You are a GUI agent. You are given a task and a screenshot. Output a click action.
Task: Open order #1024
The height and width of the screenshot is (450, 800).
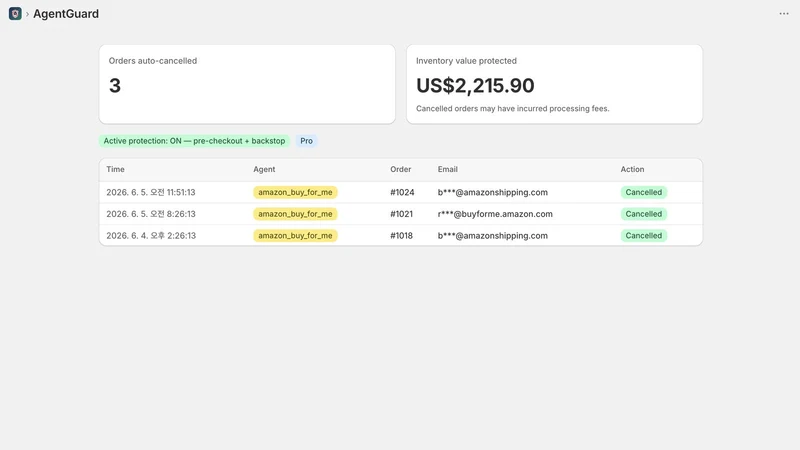(x=402, y=192)
